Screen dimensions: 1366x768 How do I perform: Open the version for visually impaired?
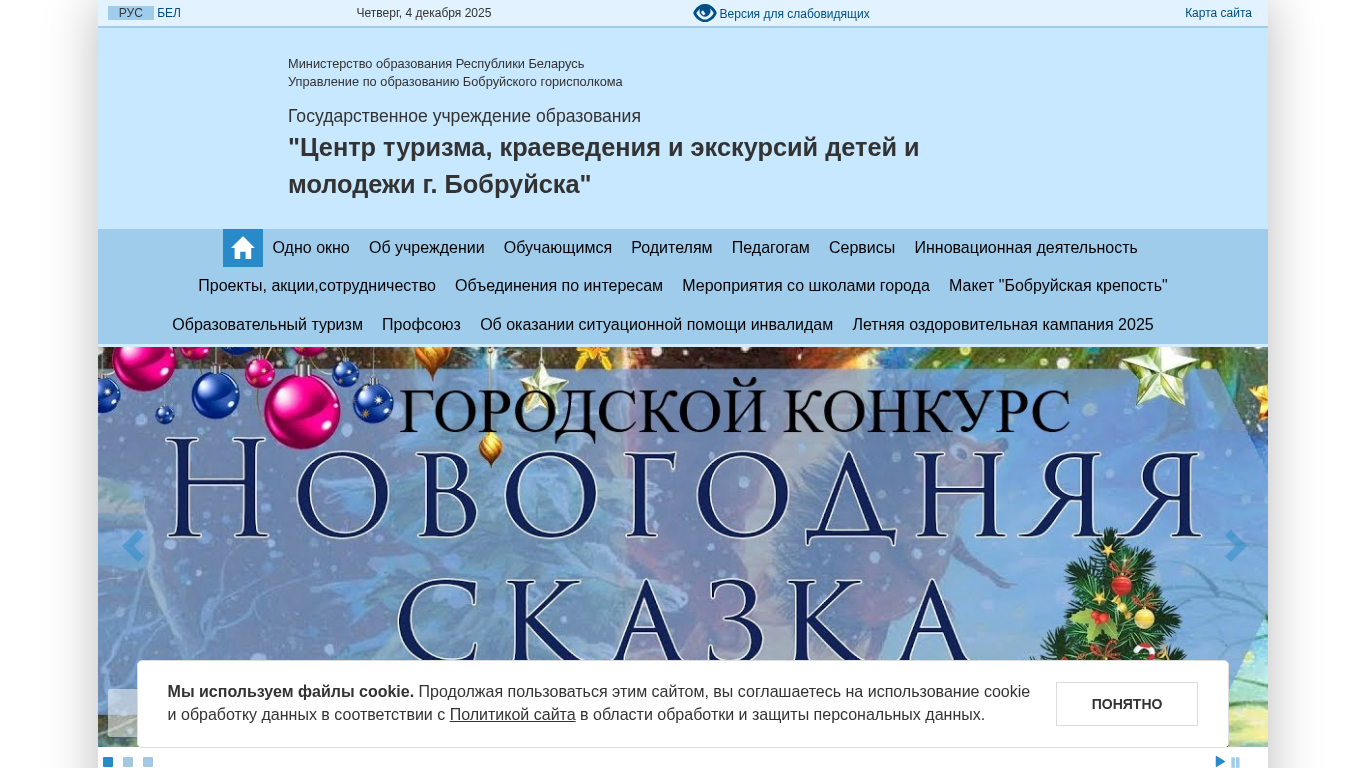781,13
